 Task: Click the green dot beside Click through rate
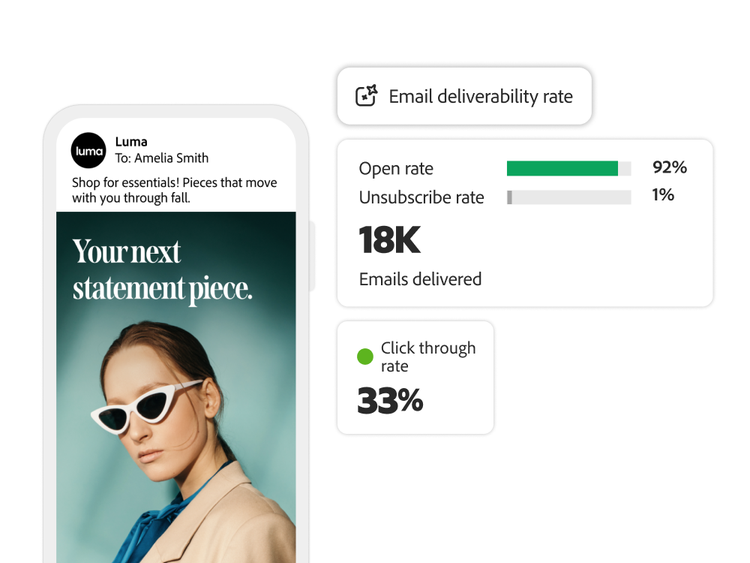[365, 357]
